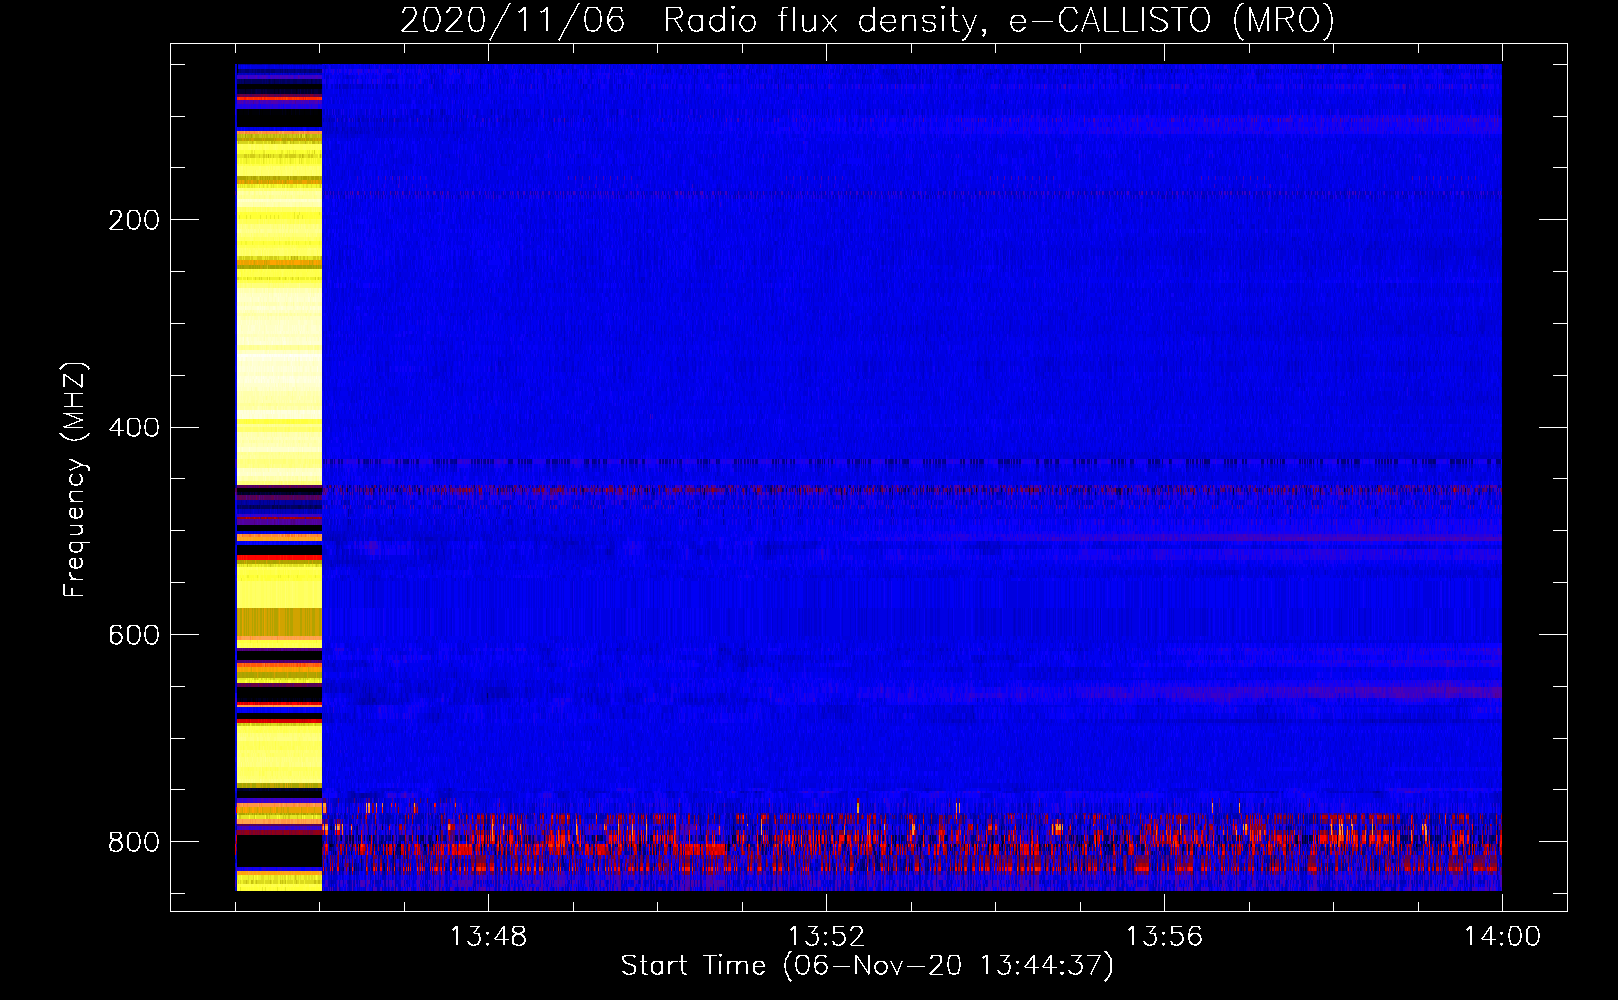Click the "Start Time (06-Nov-20 13:44:37)" label
Viewport: 1618px width, 1000px height.
(x=867, y=966)
